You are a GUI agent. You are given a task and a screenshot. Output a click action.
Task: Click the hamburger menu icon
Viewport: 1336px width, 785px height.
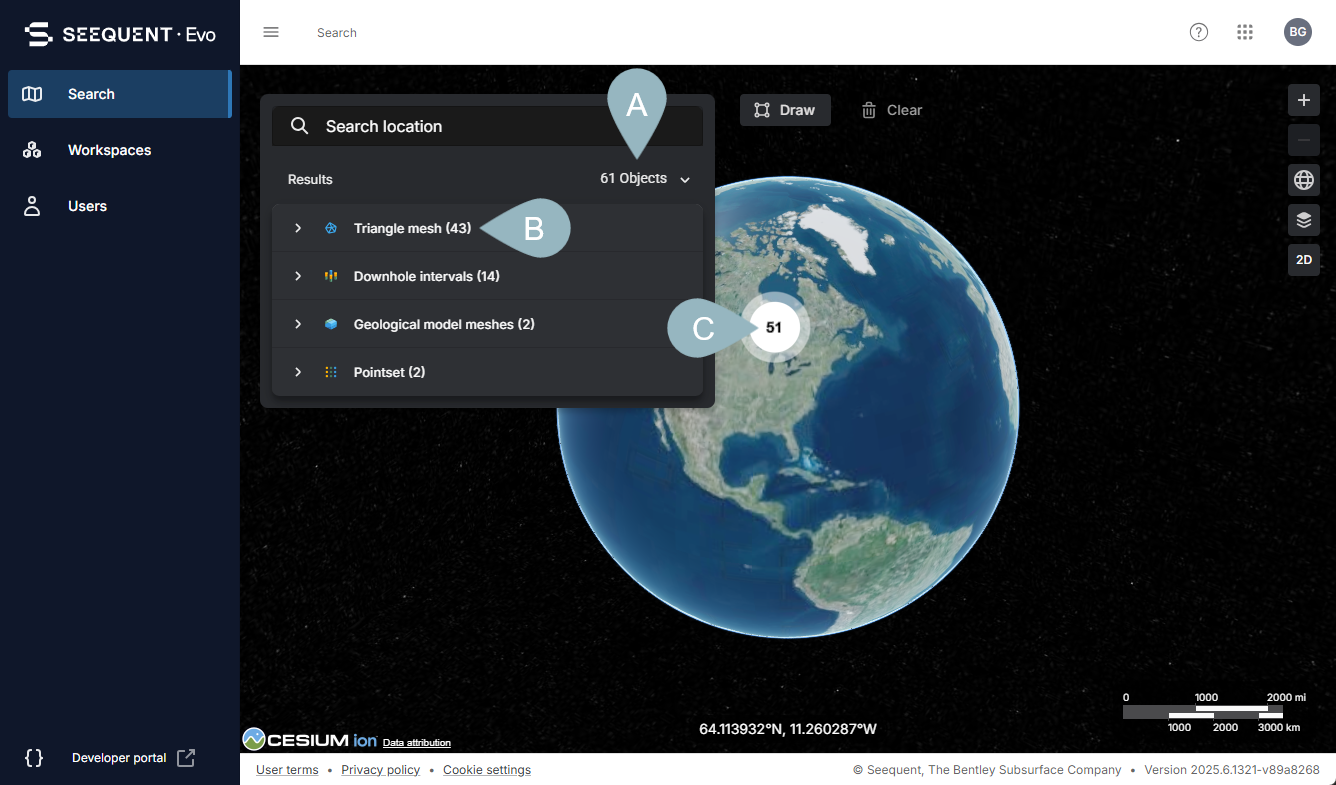pos(271,32)
